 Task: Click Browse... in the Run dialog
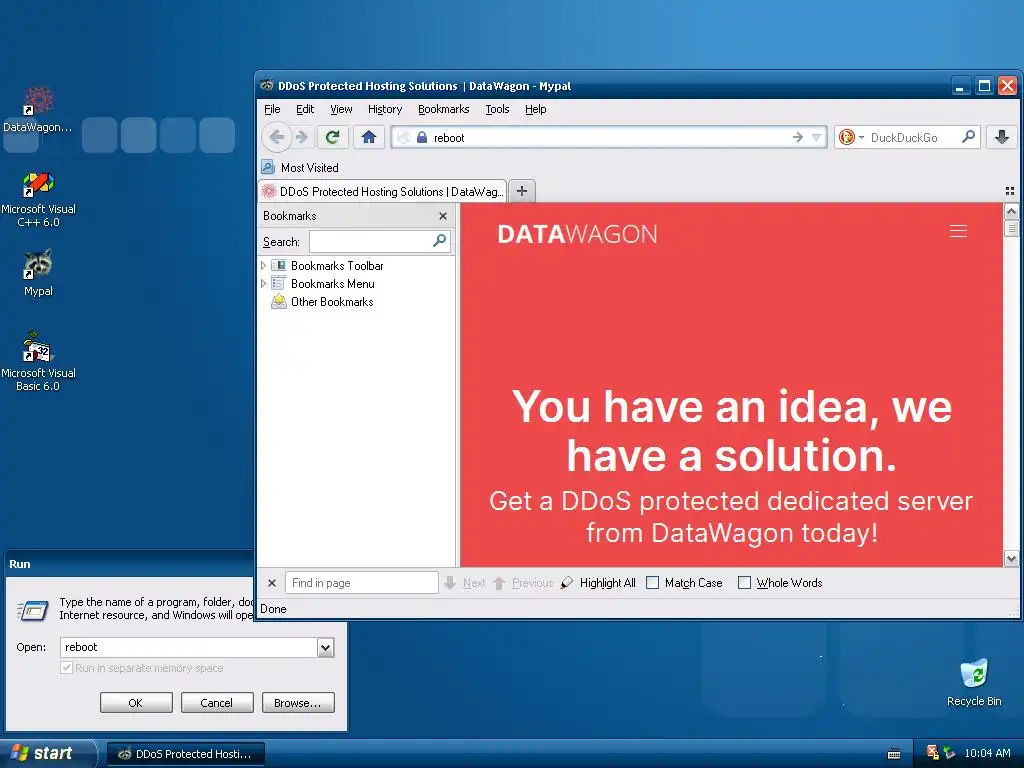point(298,703)
